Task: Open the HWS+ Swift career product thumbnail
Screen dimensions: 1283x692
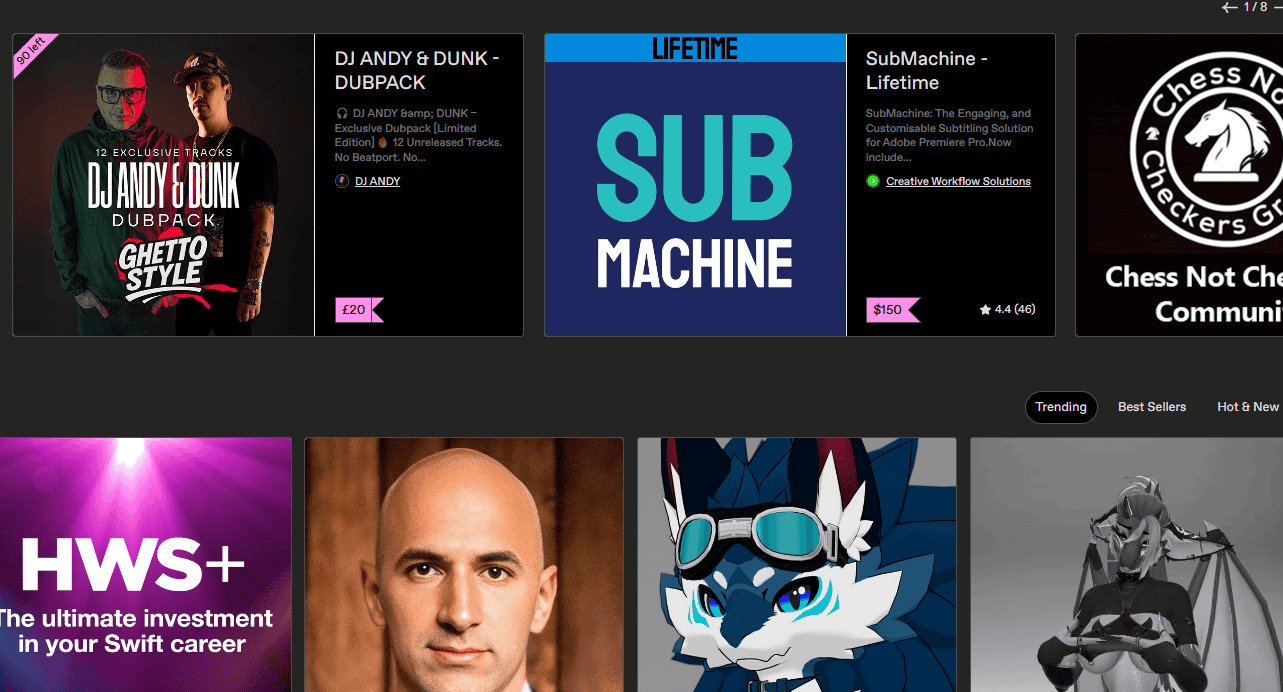Action: pyautogui.click(x=145, y=564)
